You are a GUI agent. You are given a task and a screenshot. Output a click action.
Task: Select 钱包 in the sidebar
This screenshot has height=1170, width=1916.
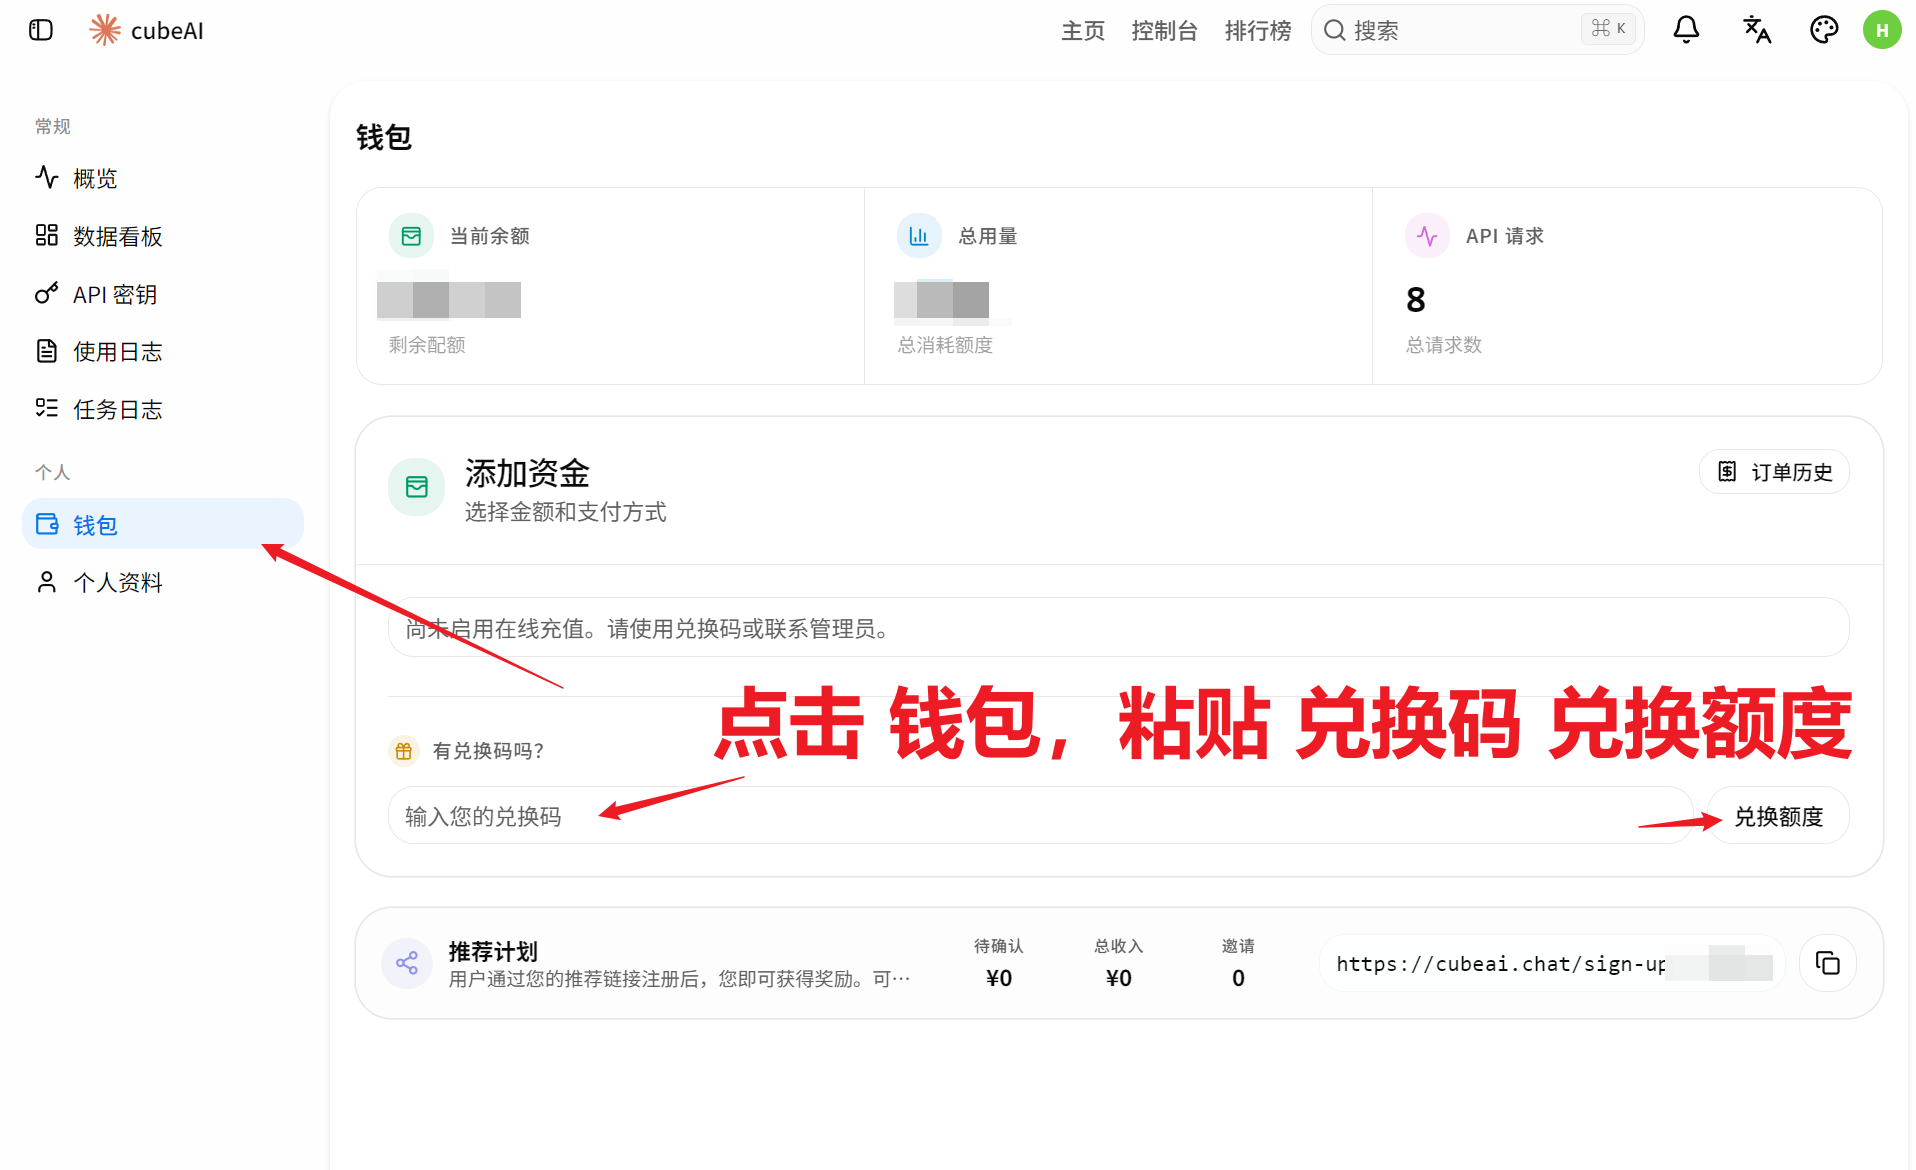163,524
